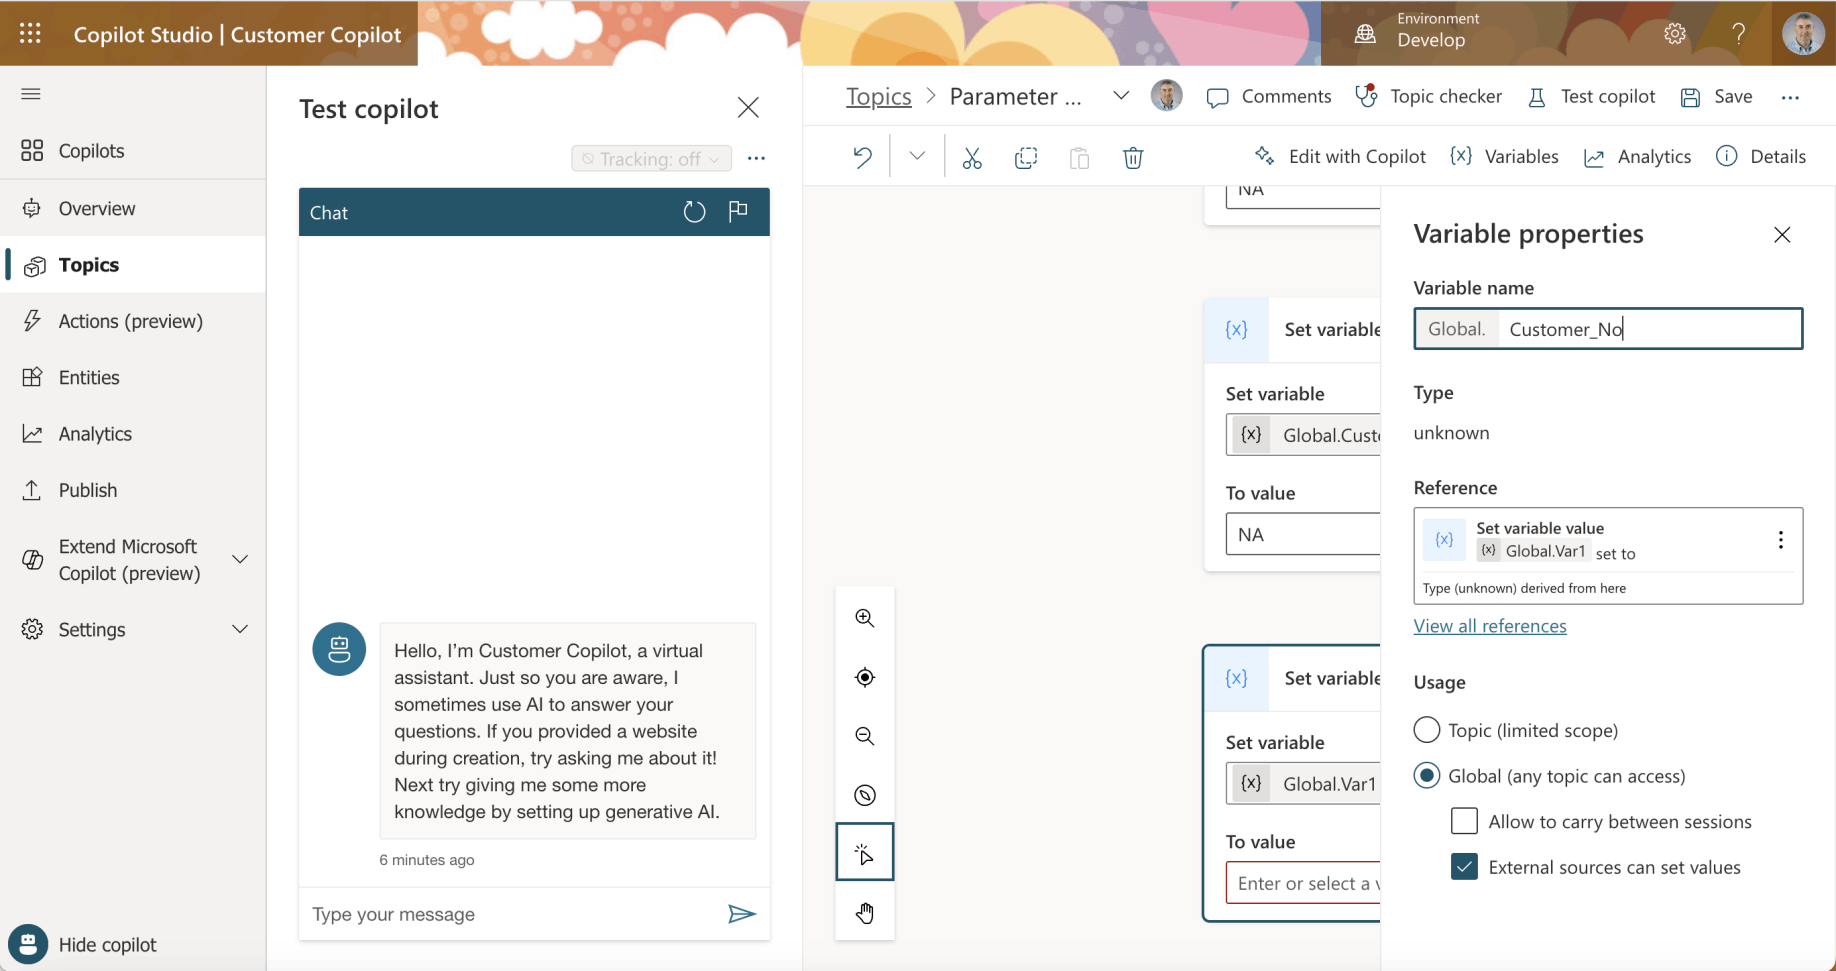Screen dimensions: 1836x971
Task: Select Topics in sidebar
Action: [133, 265]
